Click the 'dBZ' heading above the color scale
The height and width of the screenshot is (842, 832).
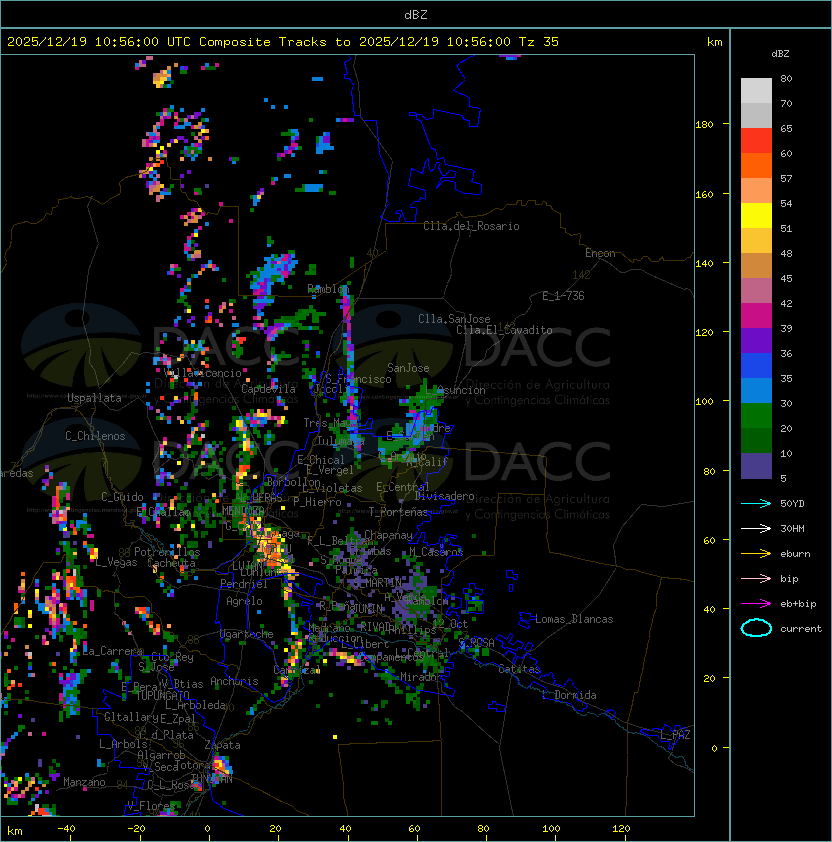click(780, 54)
